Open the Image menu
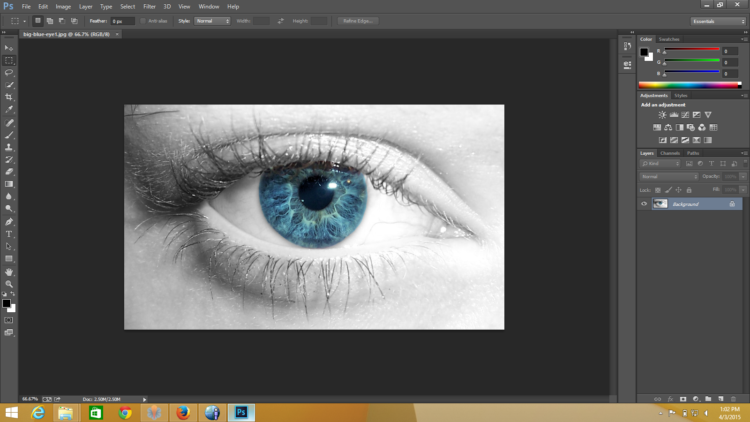The width and height of the screenshot is (750, 422). pos(63,7)
